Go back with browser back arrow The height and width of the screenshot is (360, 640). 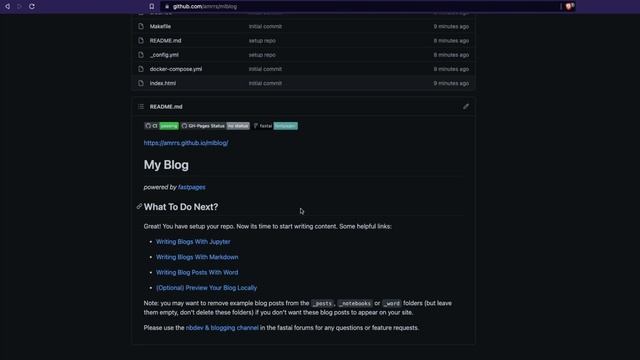(7, 7)
